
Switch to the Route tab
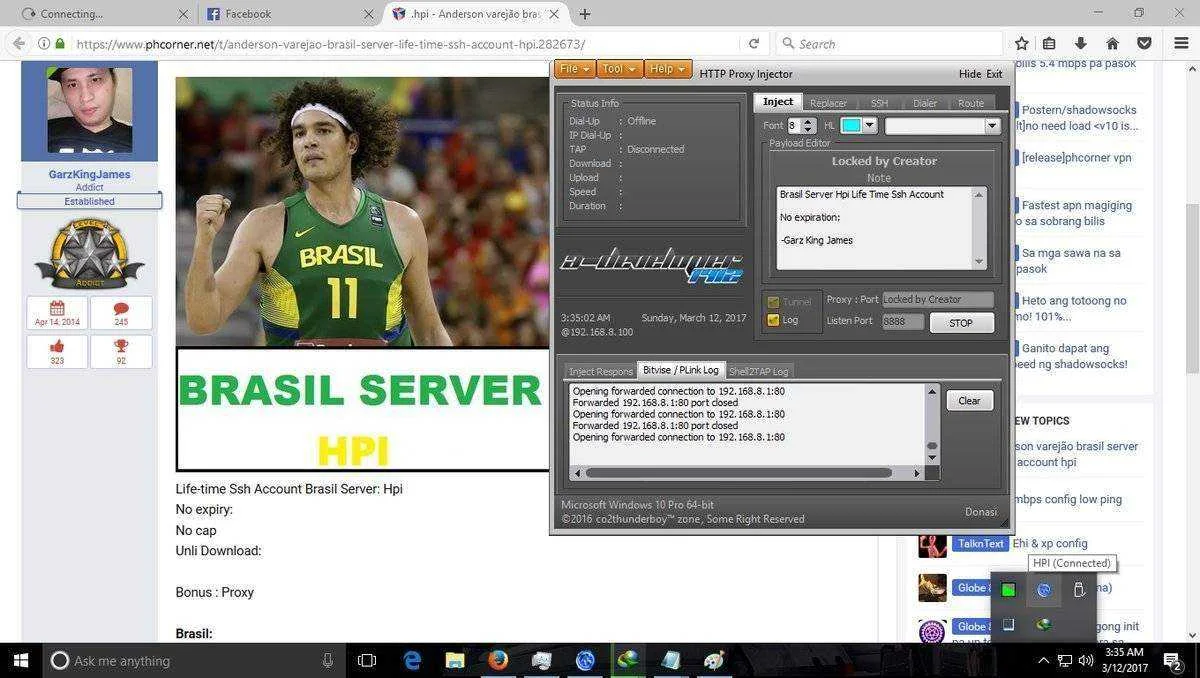pos(971,103)
